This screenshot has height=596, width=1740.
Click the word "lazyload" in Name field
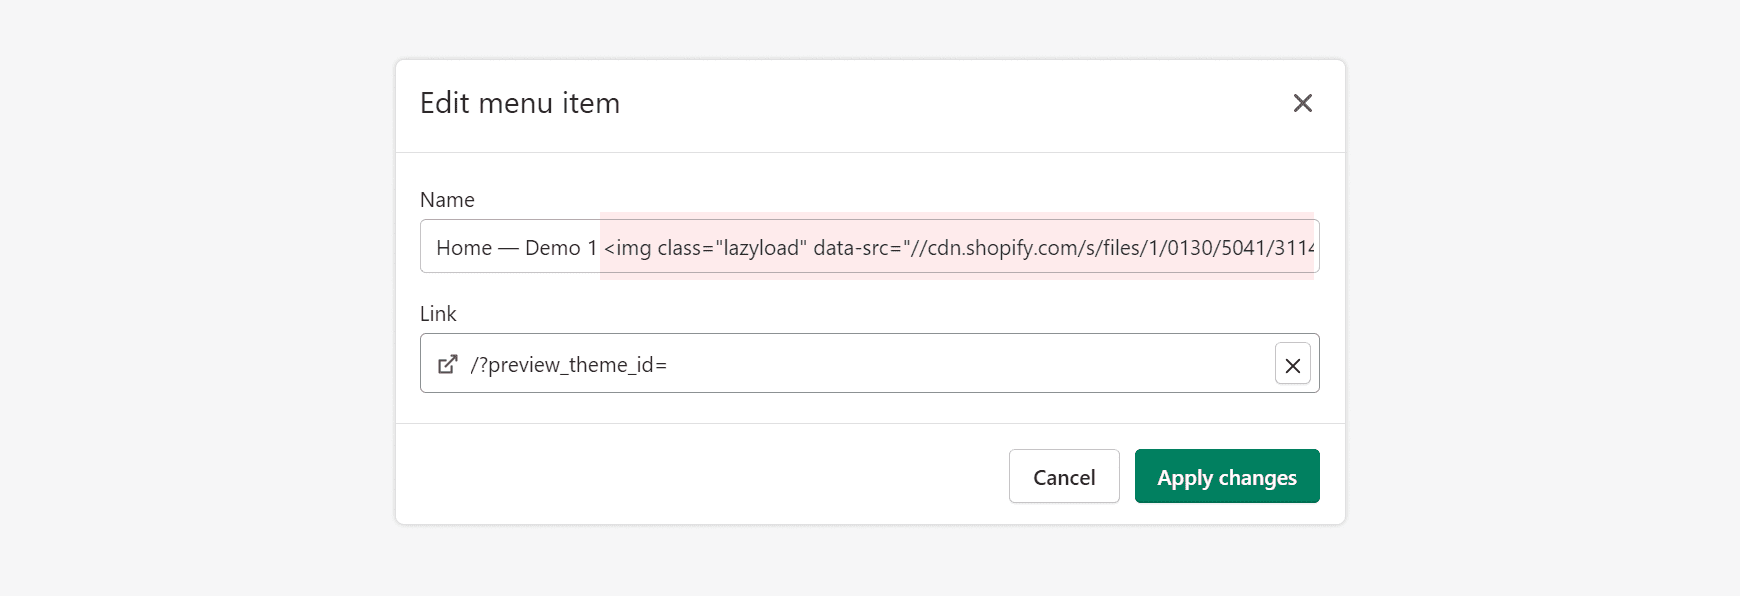click(760, 248)
